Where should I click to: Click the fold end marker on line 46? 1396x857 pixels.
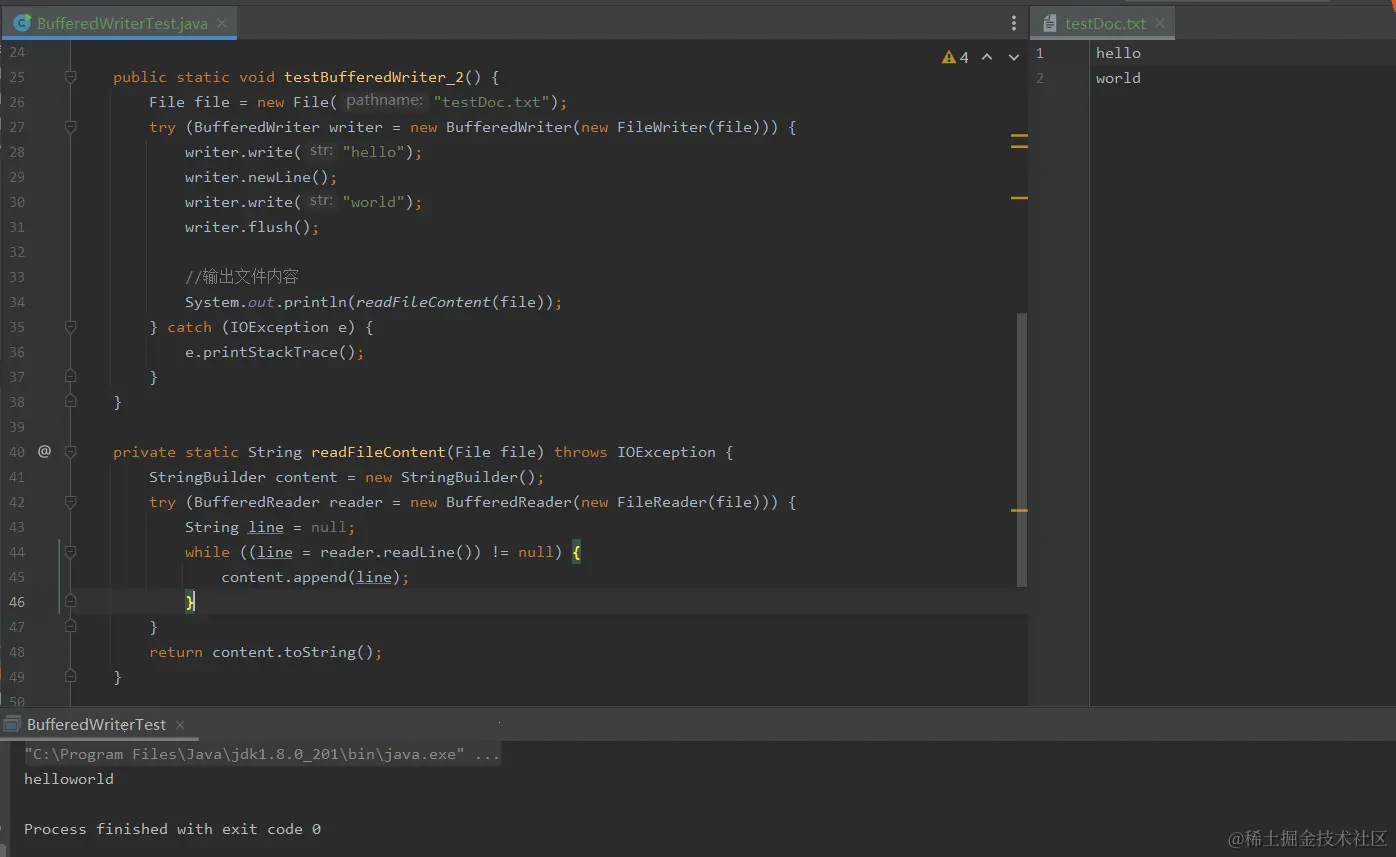[70, 601]
